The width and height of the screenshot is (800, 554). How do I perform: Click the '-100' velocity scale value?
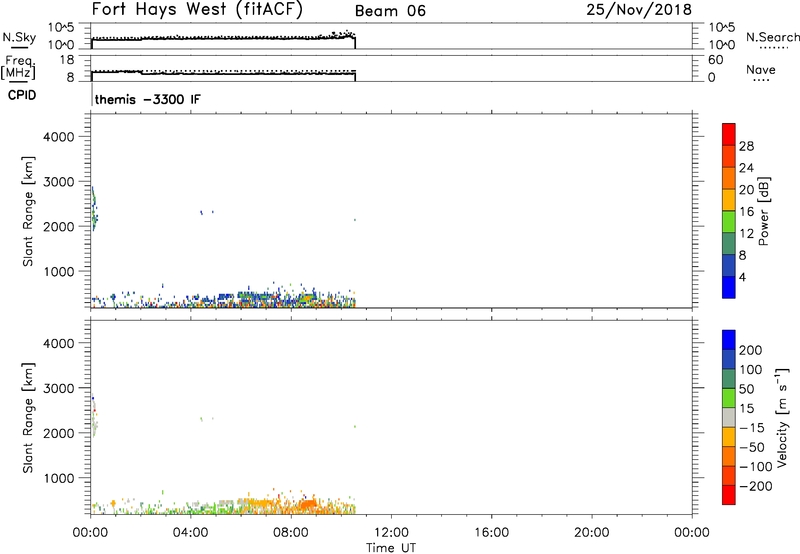click(756, 467)
